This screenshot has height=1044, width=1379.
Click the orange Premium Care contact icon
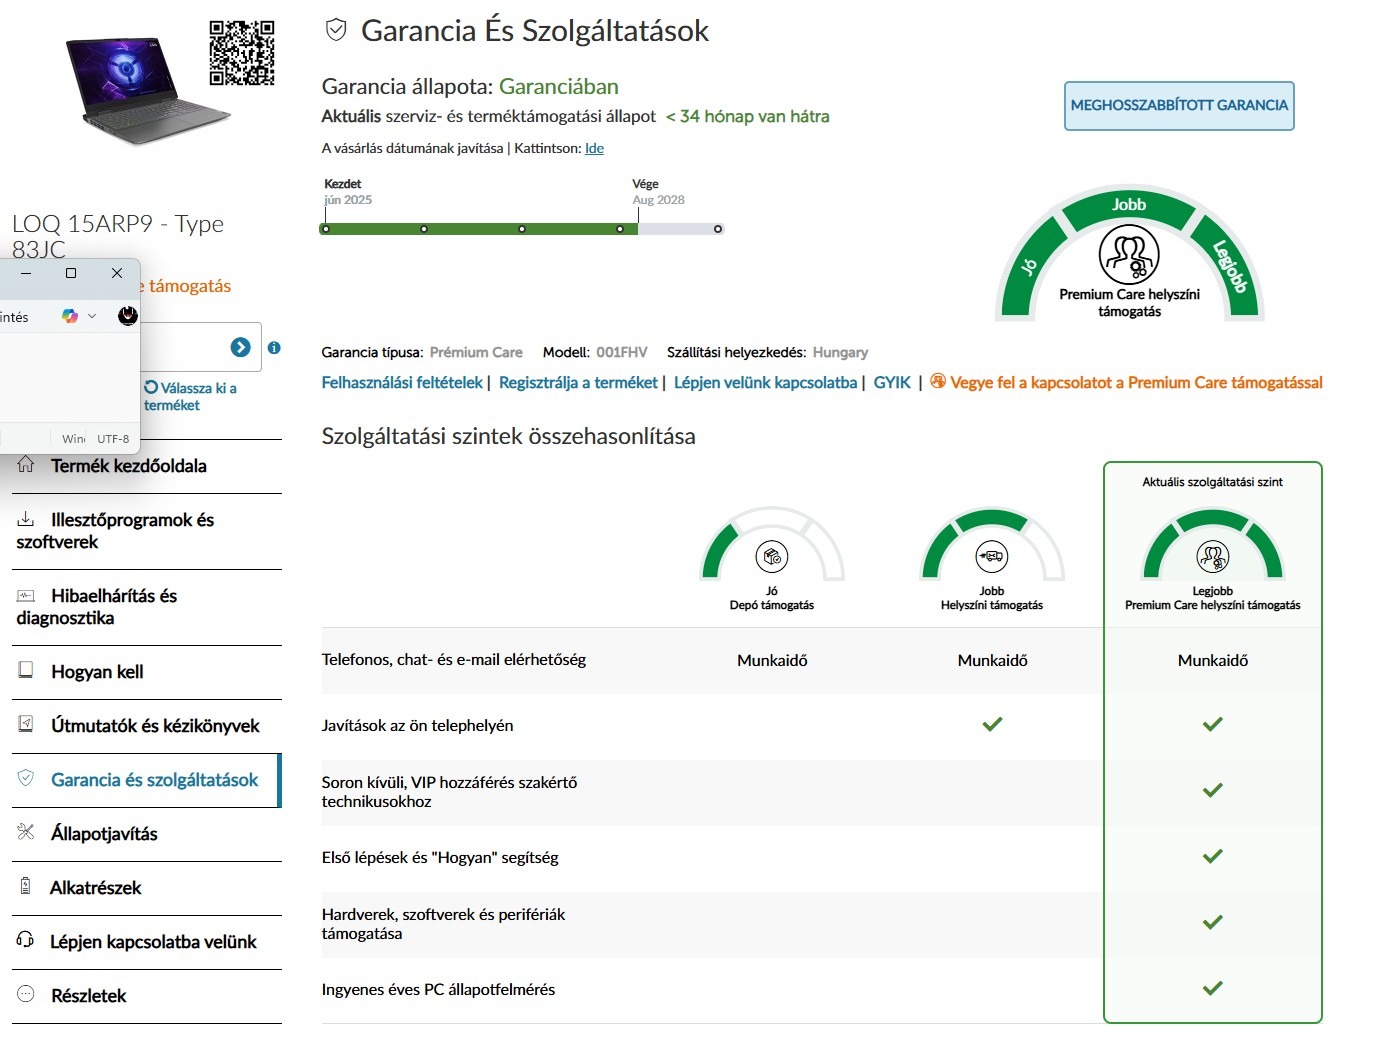(937, 381)
